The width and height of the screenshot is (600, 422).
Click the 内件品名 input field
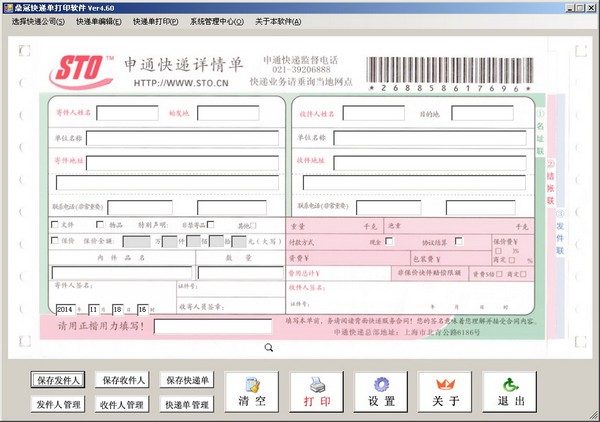pos(122,273)
